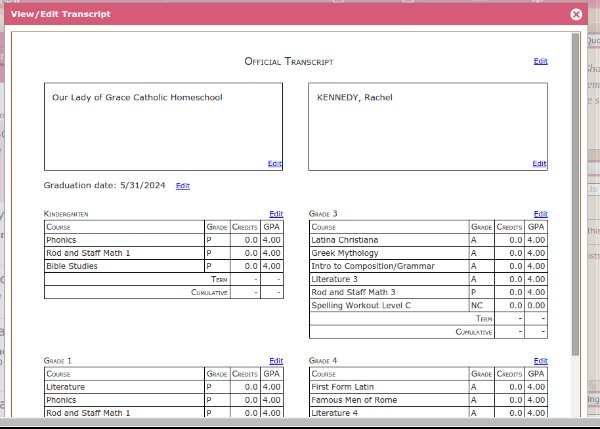Select the Our Lady of Grace Catholic Homeschool text
This screenshot has width=600, height=429.
137,97
